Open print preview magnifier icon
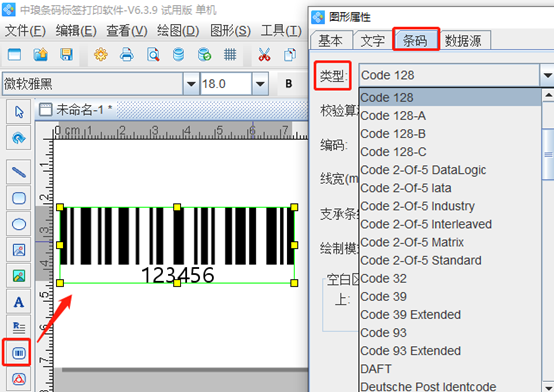 pos(153,55)
